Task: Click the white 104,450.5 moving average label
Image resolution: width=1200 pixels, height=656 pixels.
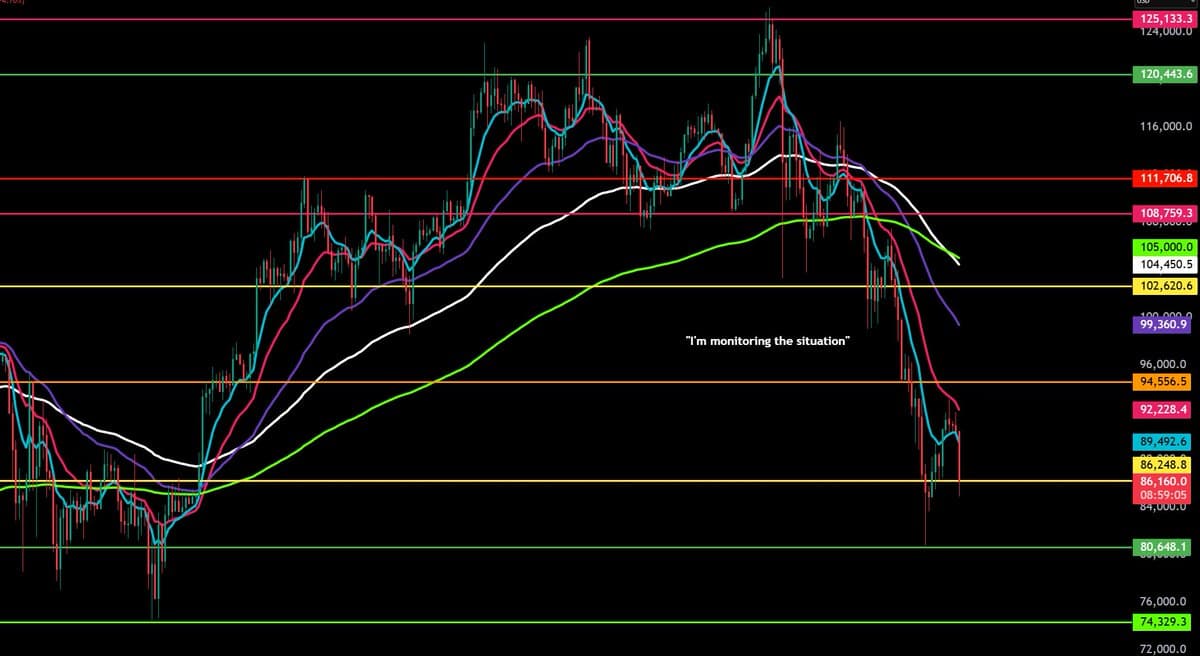Action: [1163, 265]
